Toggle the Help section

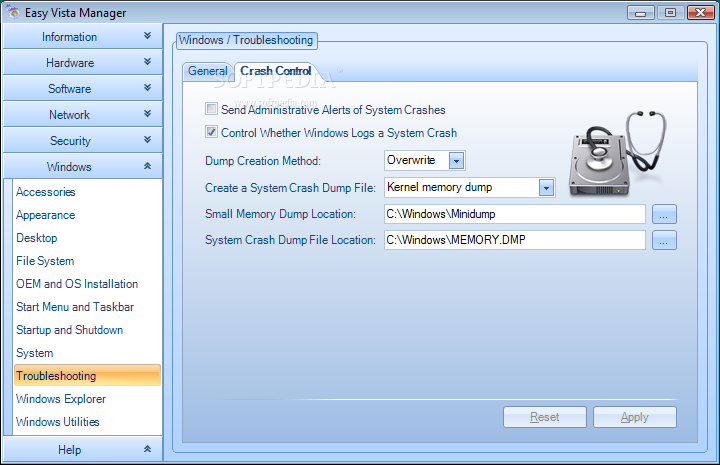83,449
